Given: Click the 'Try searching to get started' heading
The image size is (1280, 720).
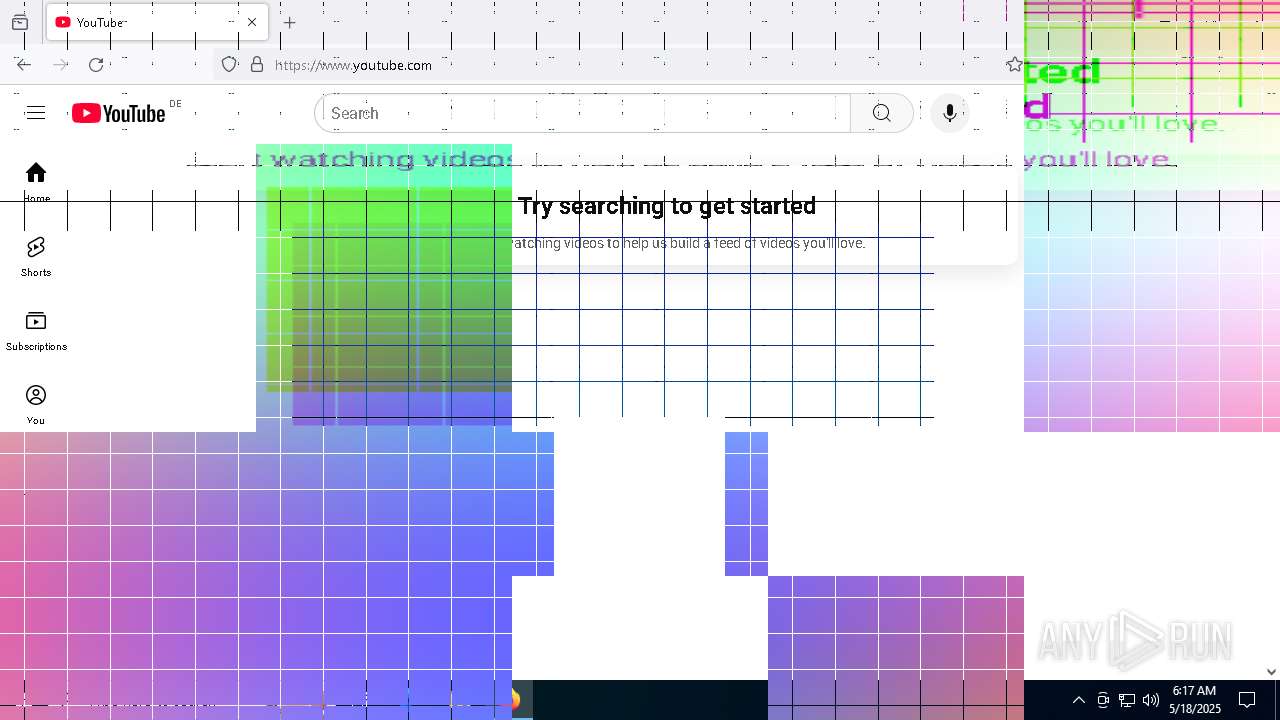Looking at the screenshot, I should tap(667, 206).
